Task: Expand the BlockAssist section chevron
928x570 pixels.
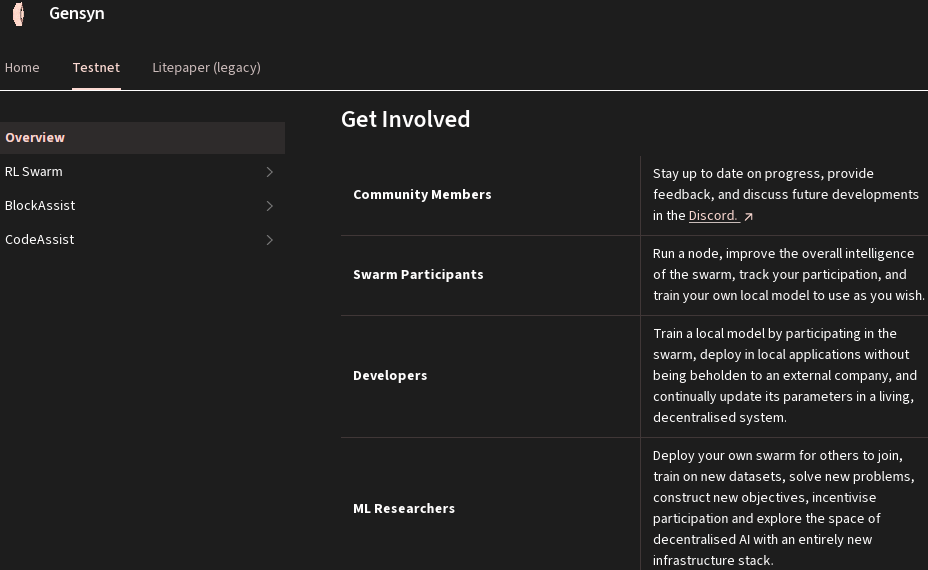Action: point(269,206)
